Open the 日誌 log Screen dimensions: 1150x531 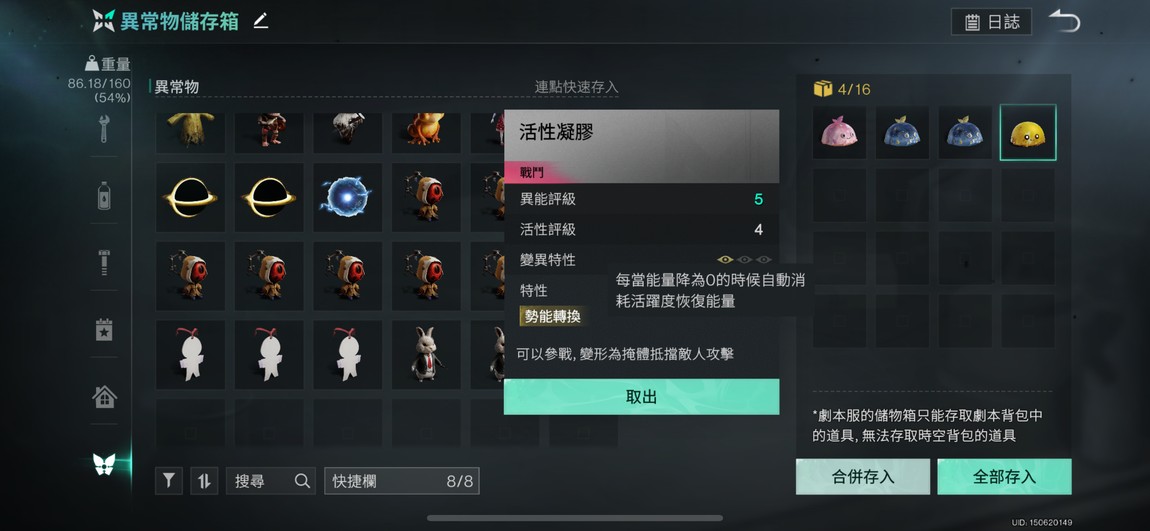992,22
